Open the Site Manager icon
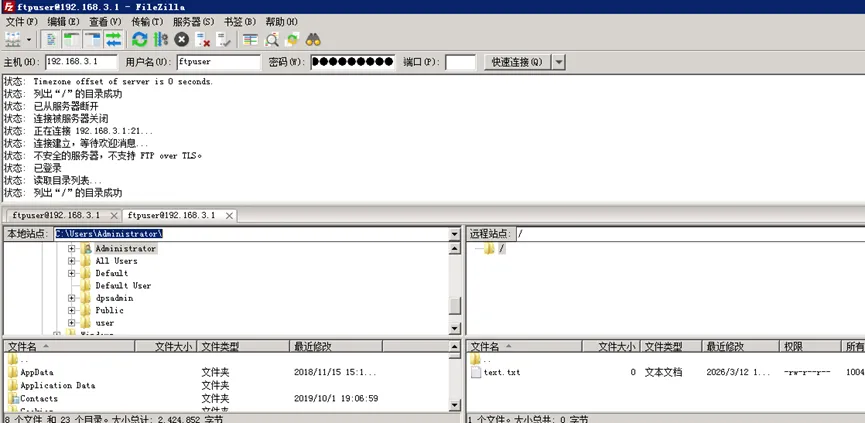865x423 pixels. (12, 39)
